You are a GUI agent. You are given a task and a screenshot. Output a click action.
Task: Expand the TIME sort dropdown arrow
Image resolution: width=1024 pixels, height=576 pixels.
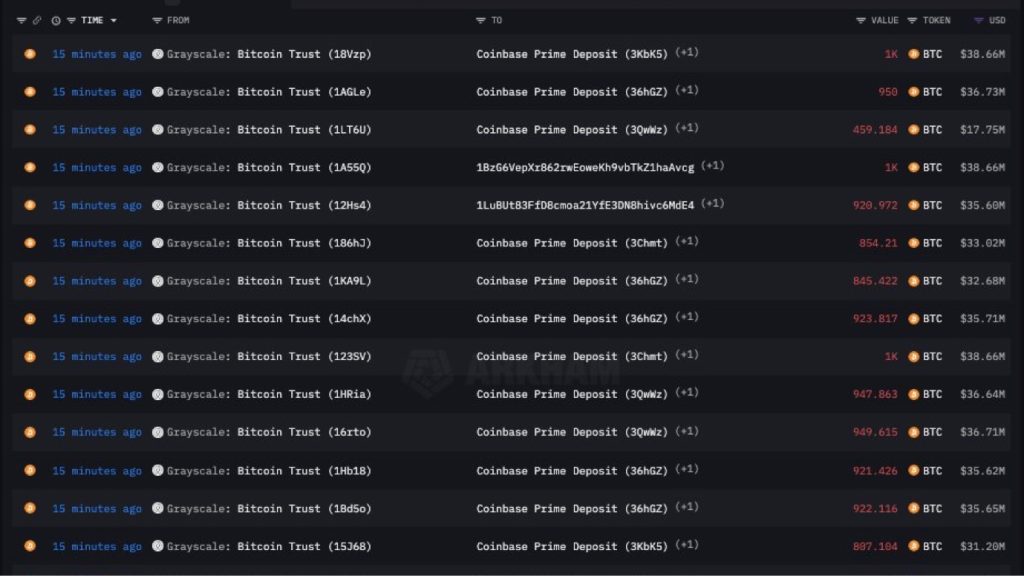[114, 20]
